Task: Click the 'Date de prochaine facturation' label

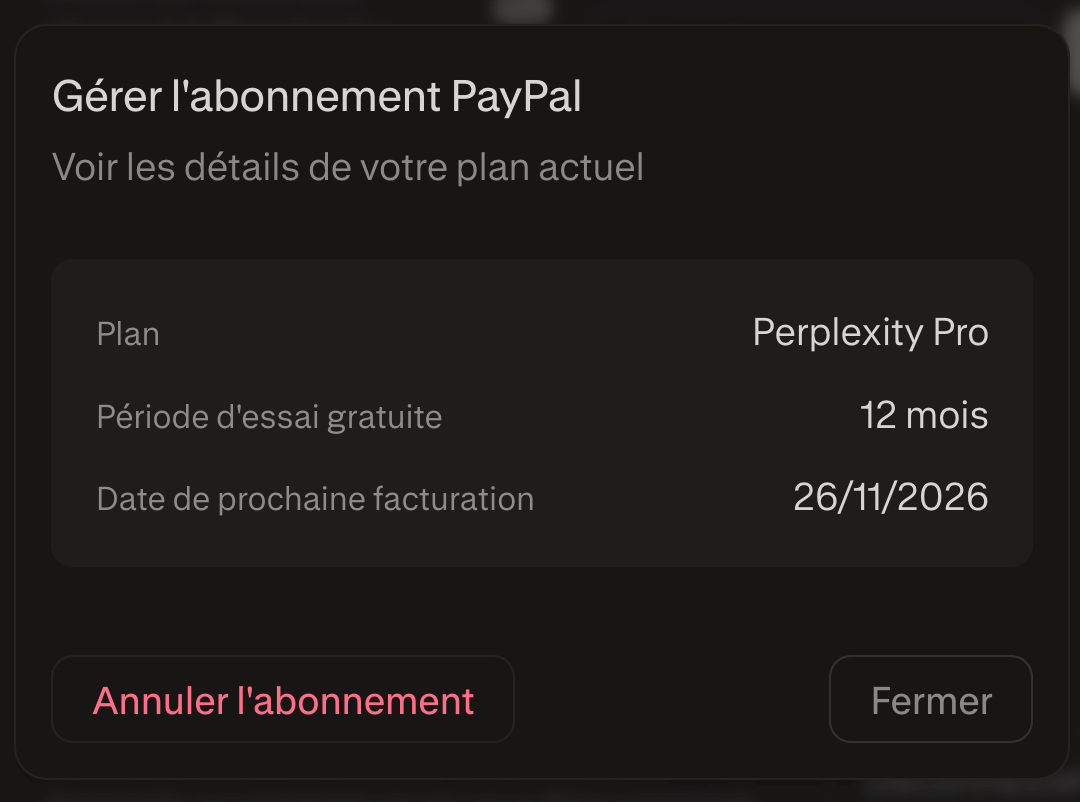Action: tap(315, 498)
